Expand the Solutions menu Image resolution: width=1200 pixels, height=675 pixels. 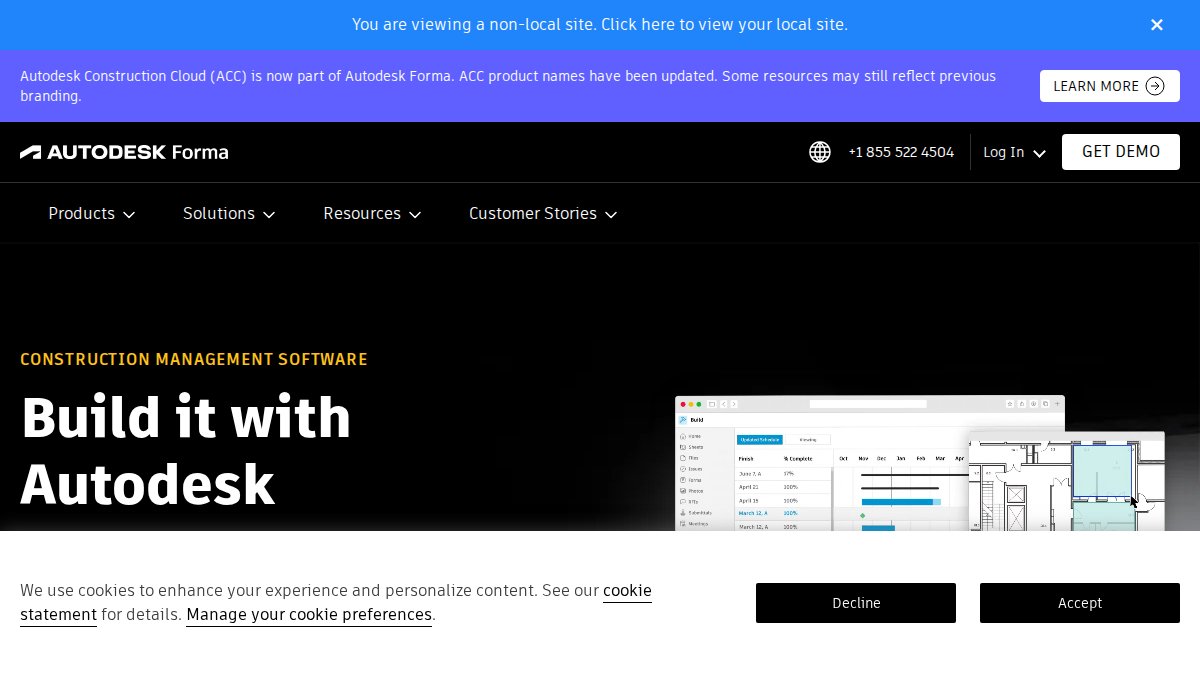(229, 213)
